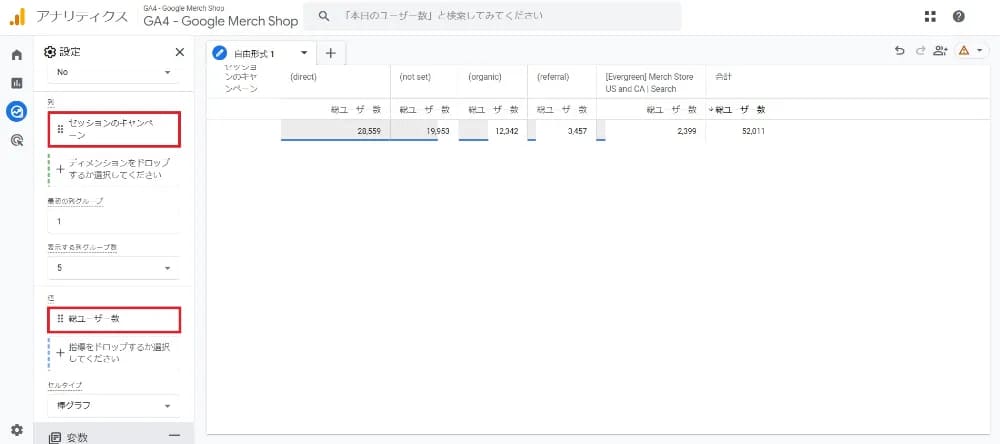Click 総ユーザー数 header under (referral)
This screenshot has width=1000, height=444.
click(562, 109)
